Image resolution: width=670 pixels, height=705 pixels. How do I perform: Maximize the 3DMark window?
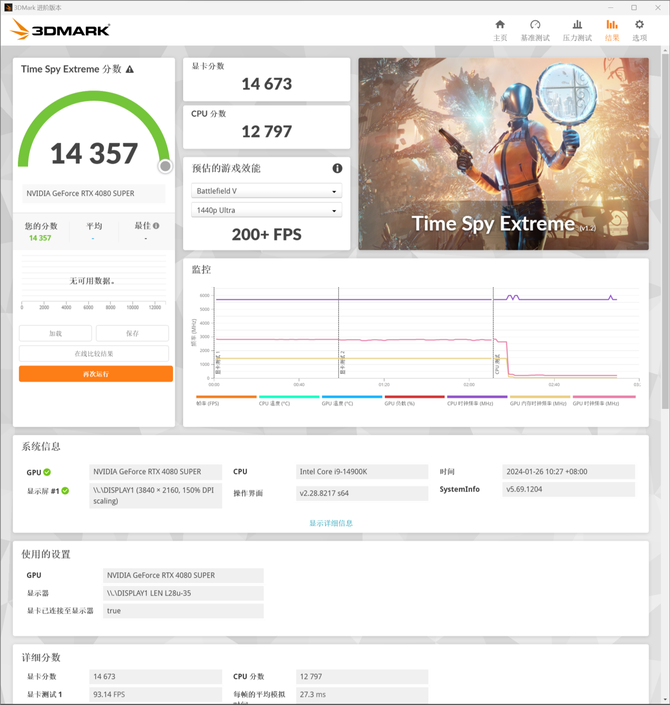coord(634,8)
